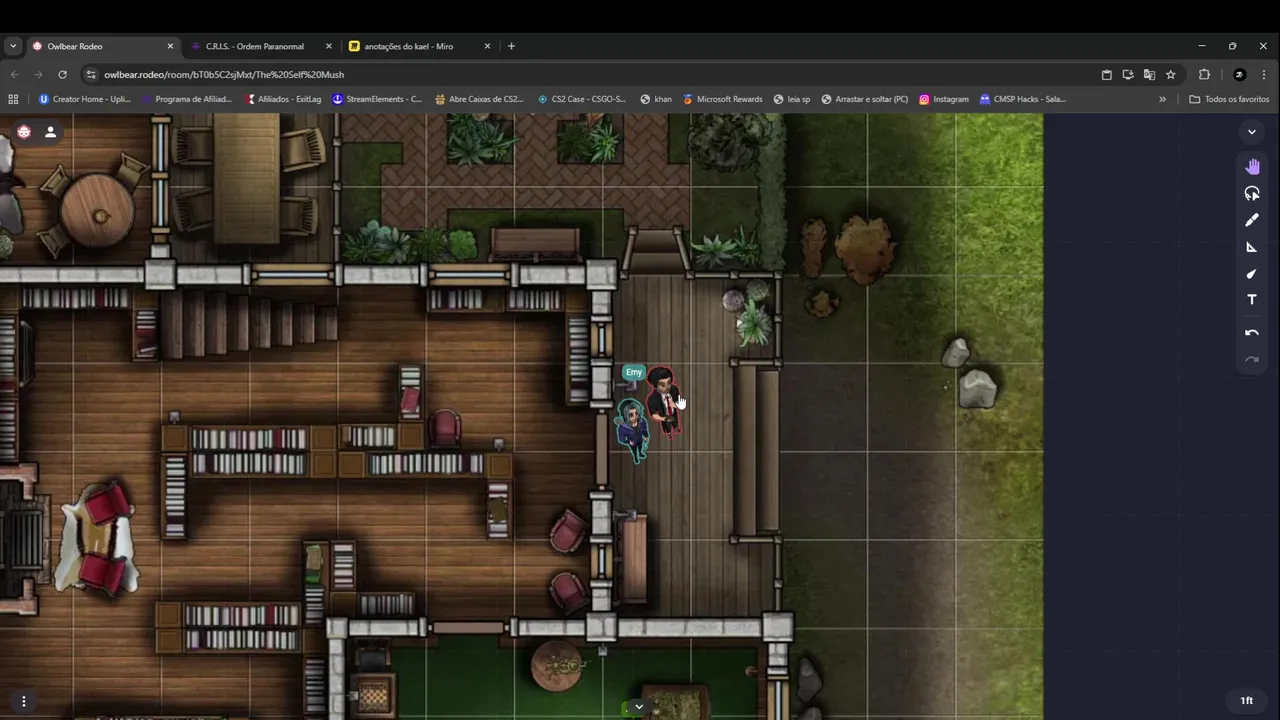Click the clipboard icon in address bar
Screen dimensions: 1280x720
(1107, 74)
